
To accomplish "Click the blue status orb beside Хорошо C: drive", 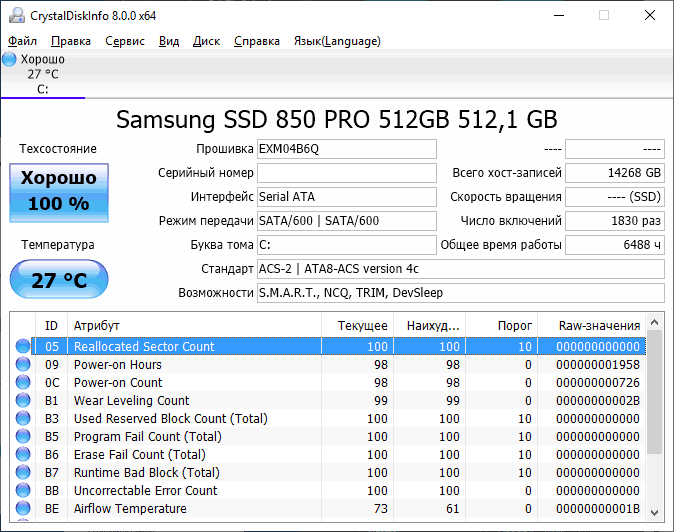I will click(x=9, y=59).
